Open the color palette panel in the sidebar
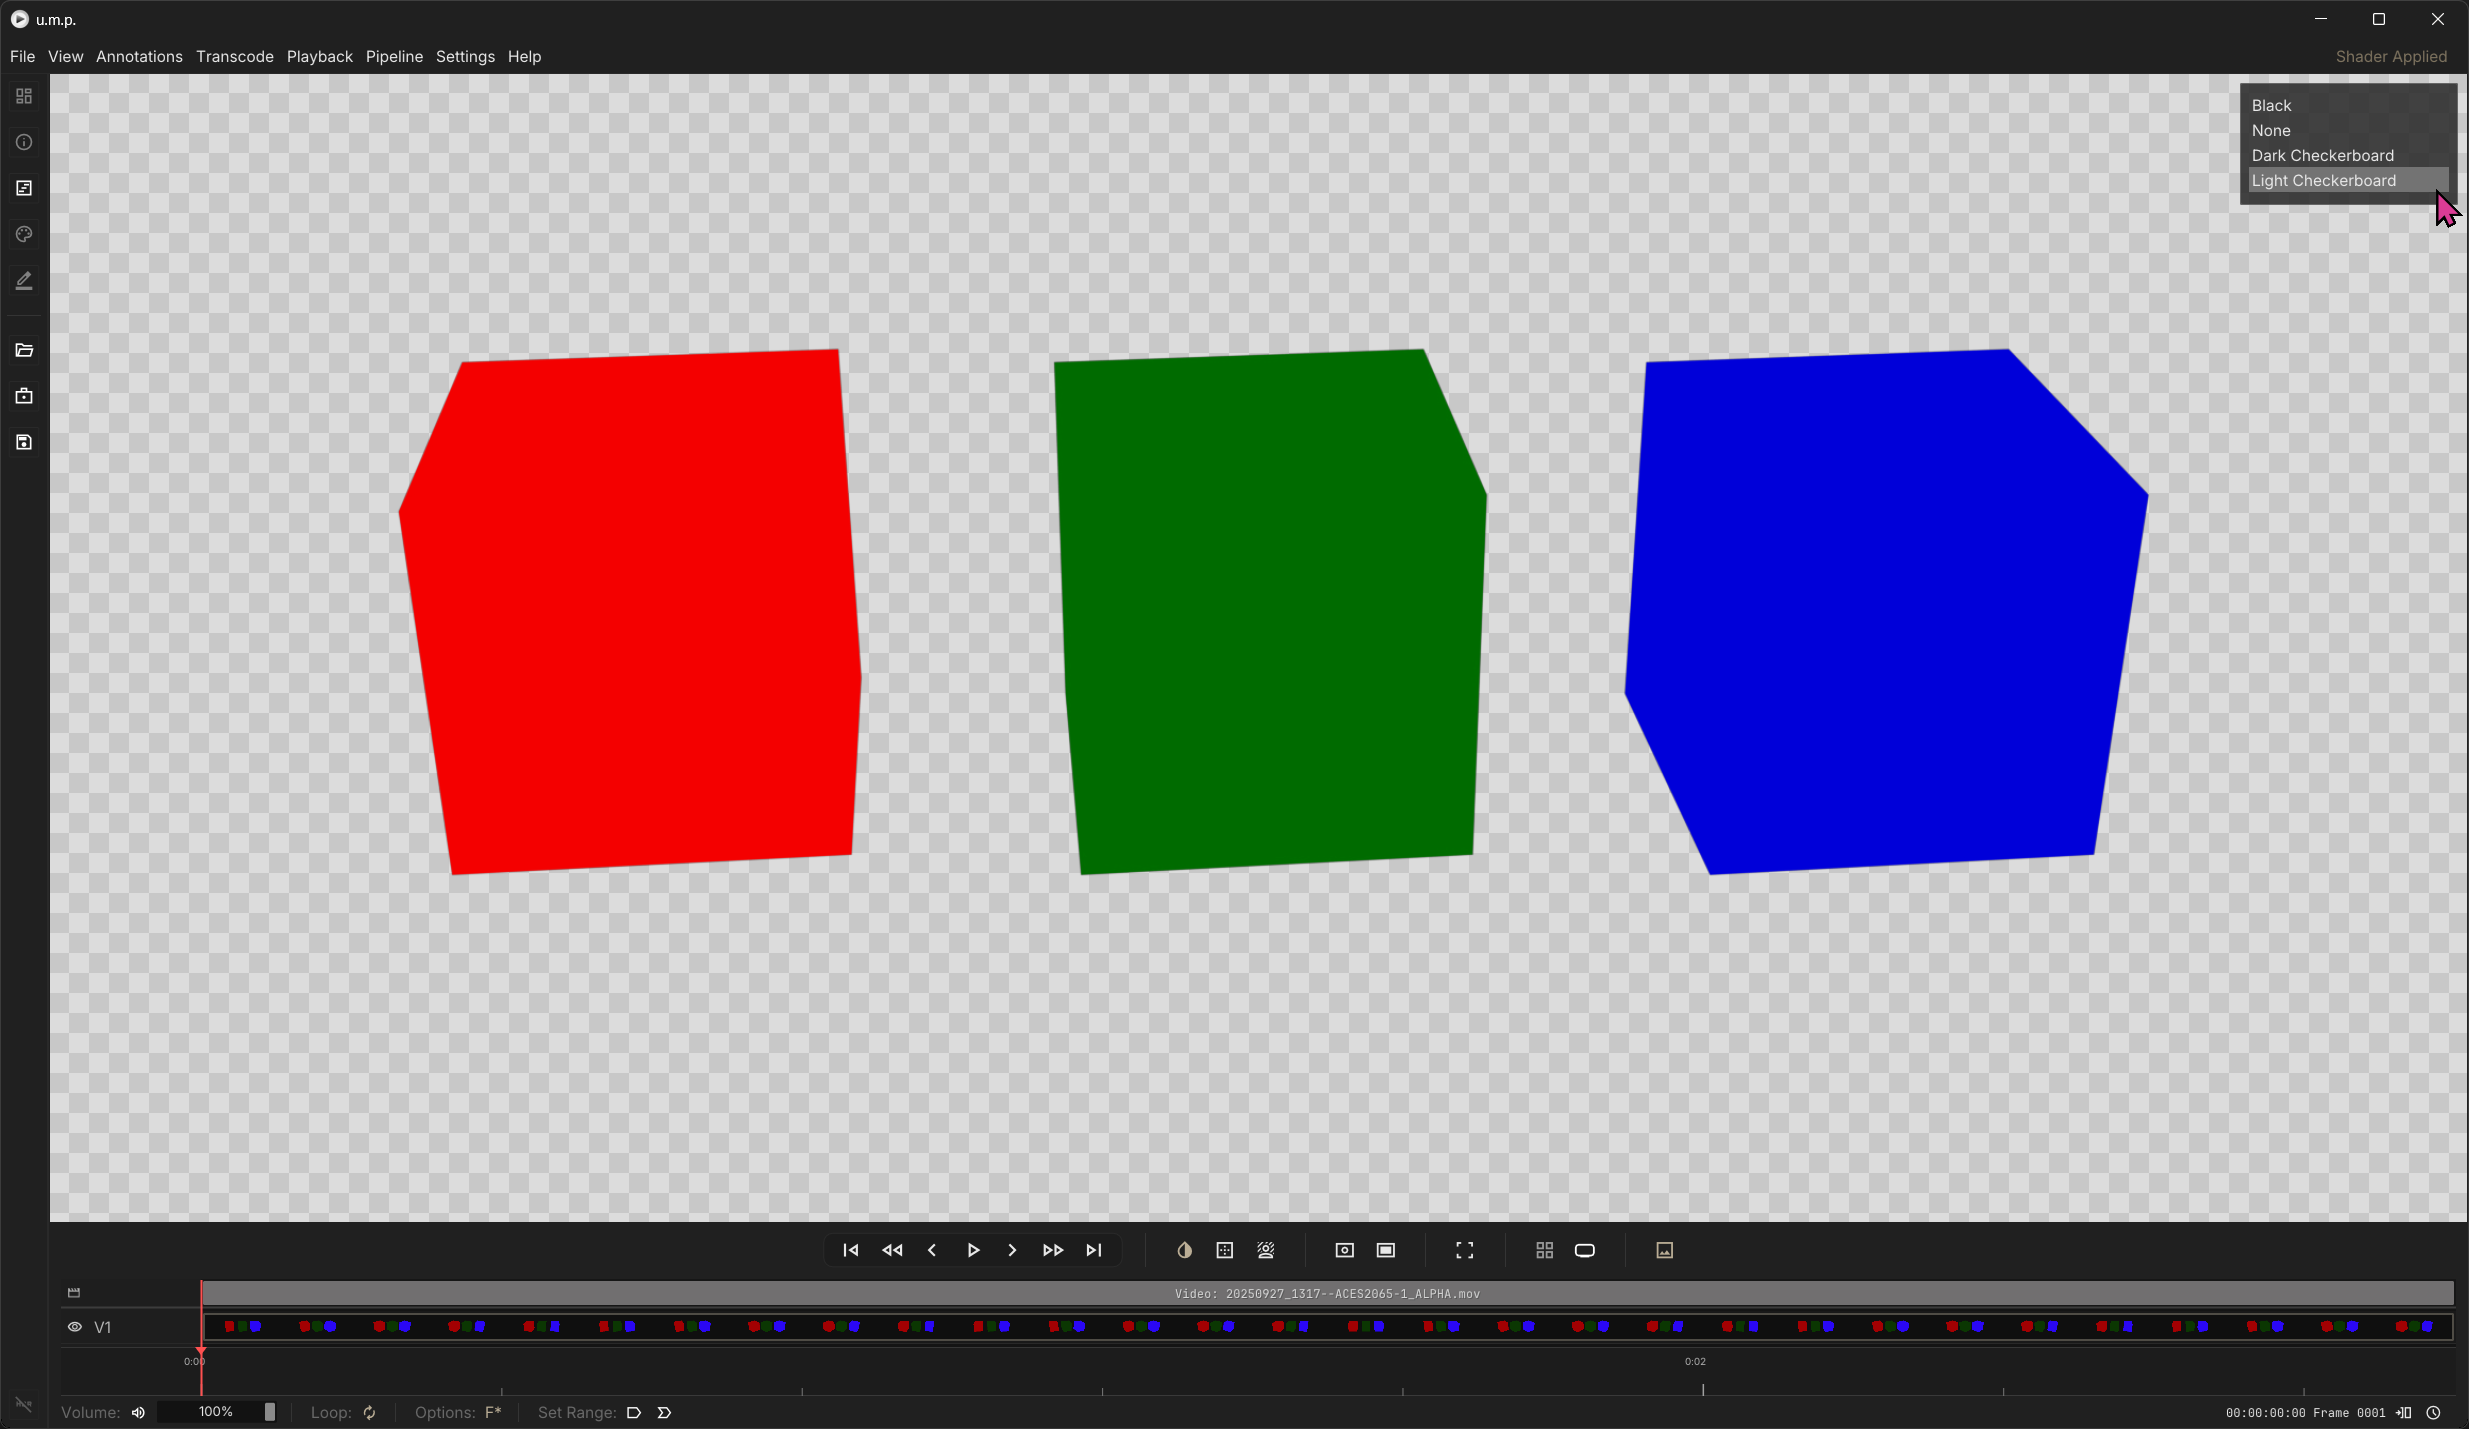The height and width of the screenshot is (1429, 2469). [x=24, y=235]
